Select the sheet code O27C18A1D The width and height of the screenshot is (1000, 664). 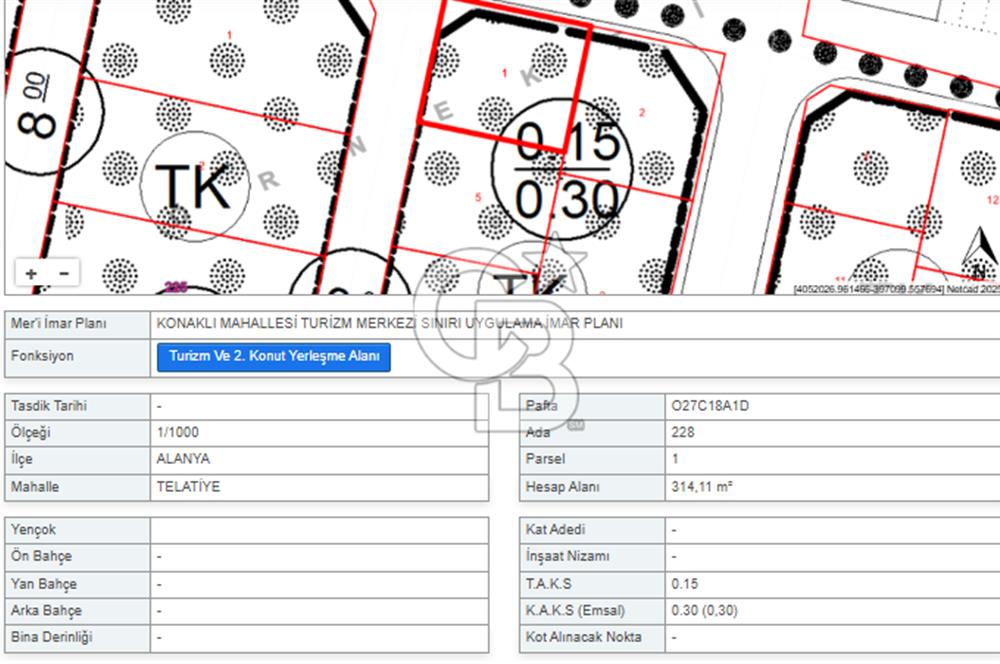710,406
